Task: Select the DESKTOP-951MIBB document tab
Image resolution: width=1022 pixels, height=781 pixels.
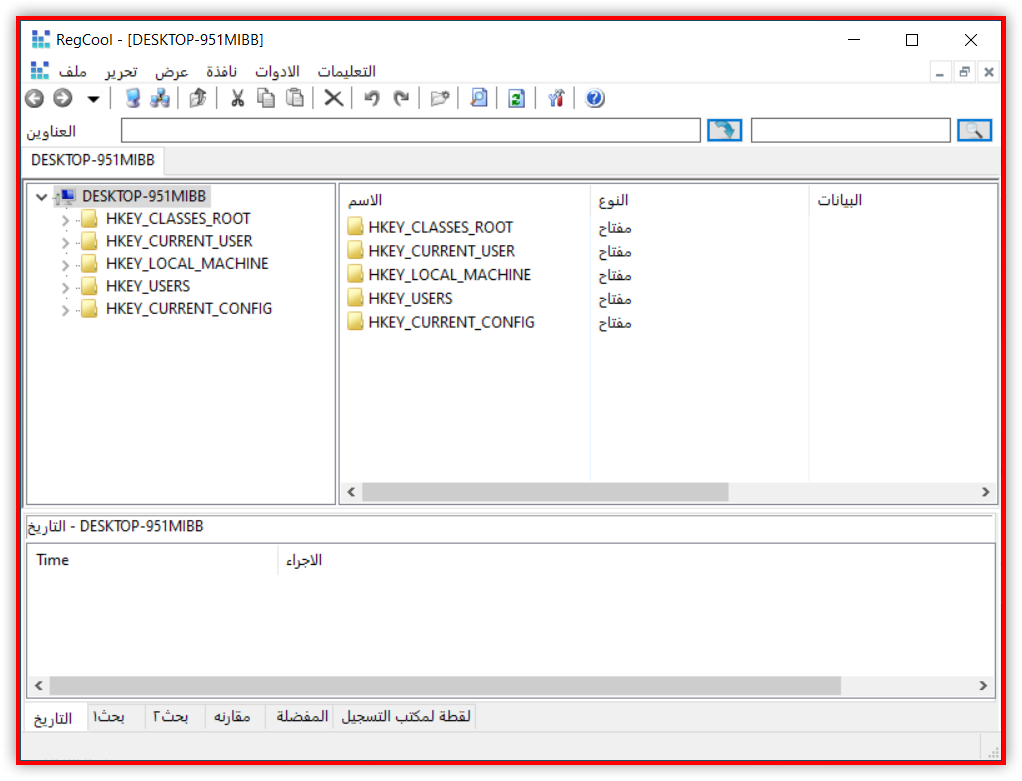Action: pos(93,160)
